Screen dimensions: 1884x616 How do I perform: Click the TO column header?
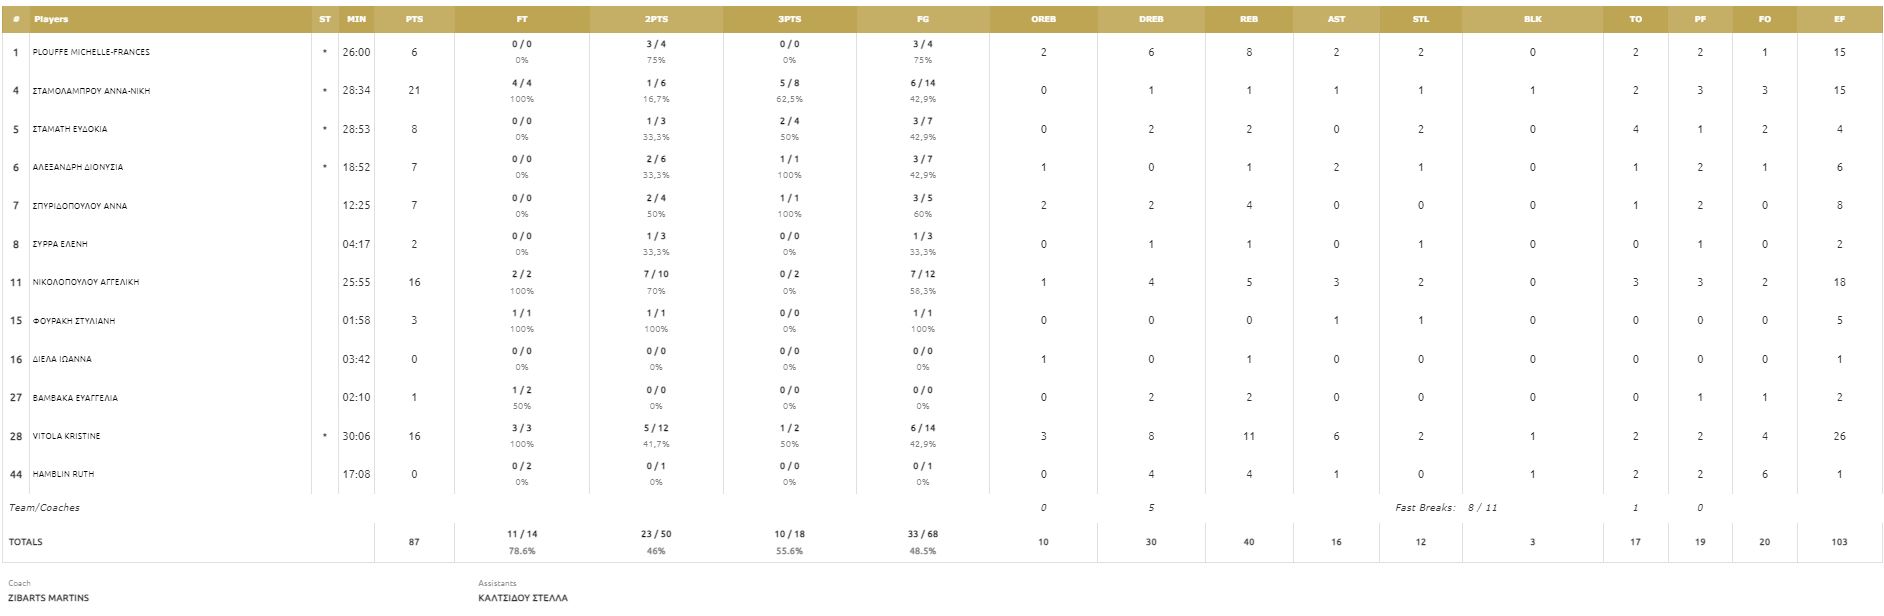tap(1635, 19)
